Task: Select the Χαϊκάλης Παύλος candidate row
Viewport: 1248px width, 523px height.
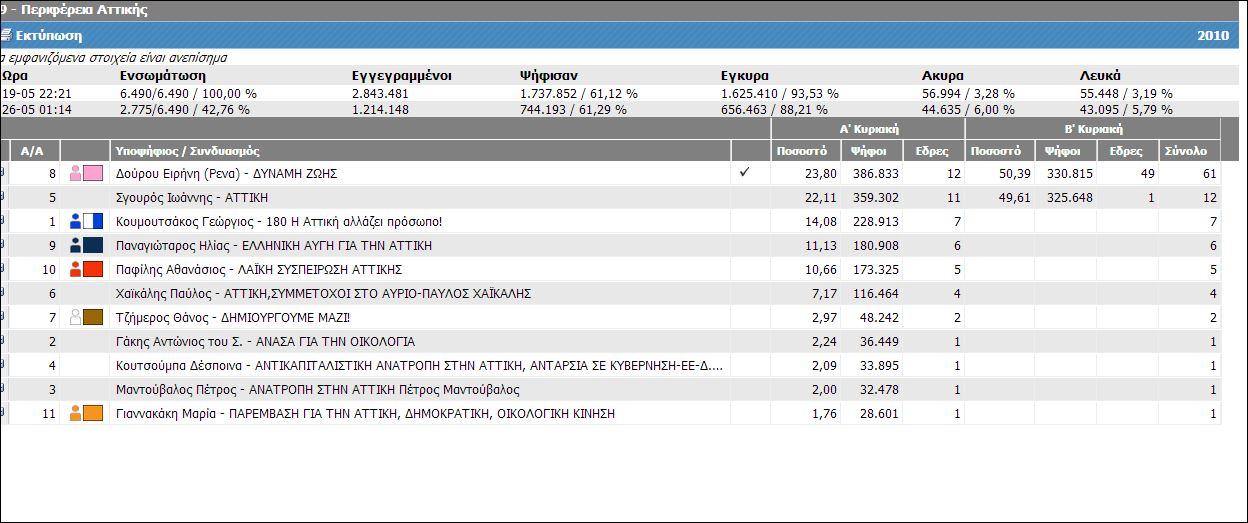Action: [610, 293]
